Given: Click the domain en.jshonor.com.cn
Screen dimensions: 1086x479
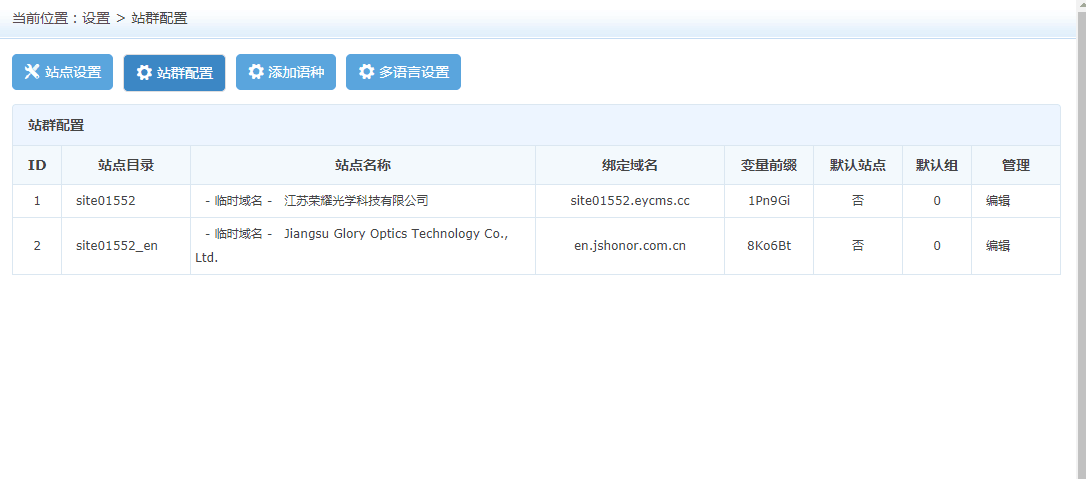Looking at the screenshot, I should [630, 246].
